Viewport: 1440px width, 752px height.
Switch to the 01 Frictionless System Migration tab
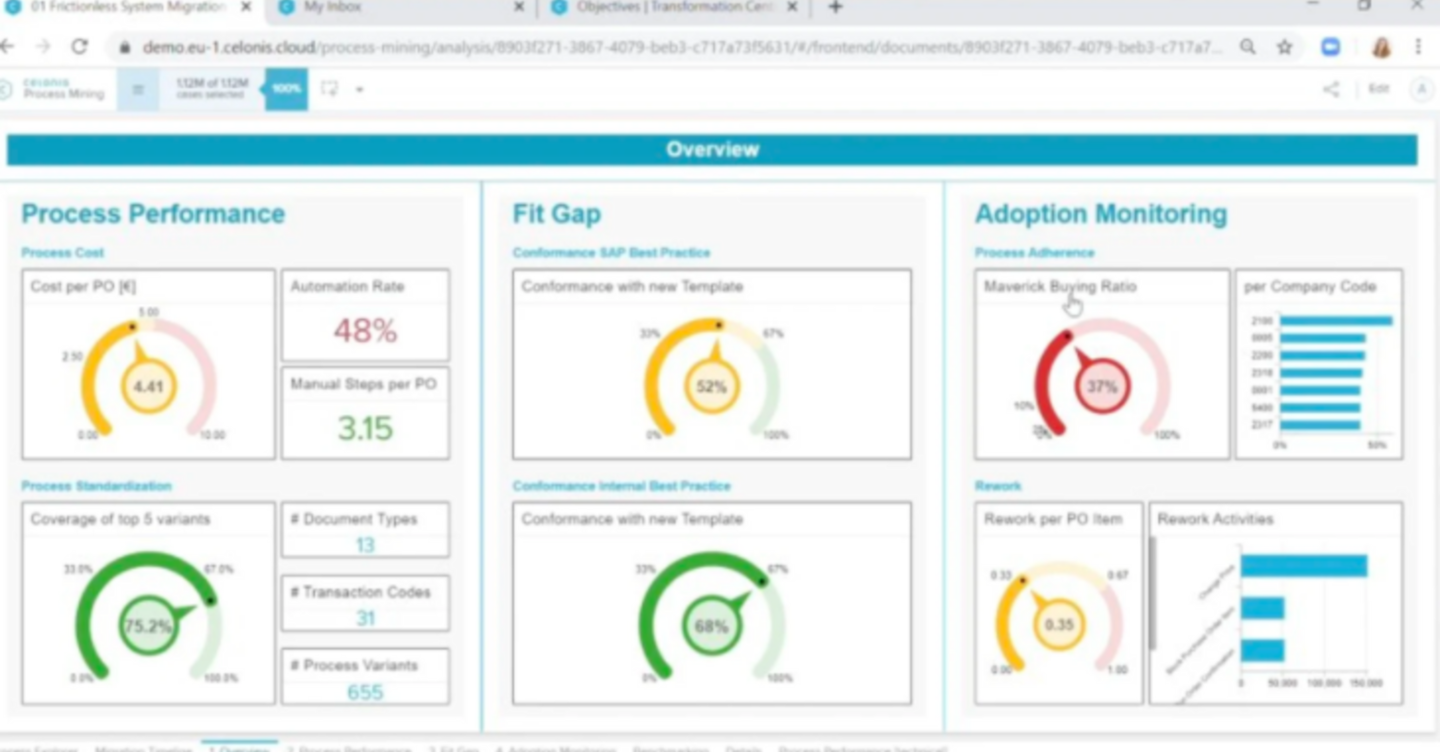(125, 7)
